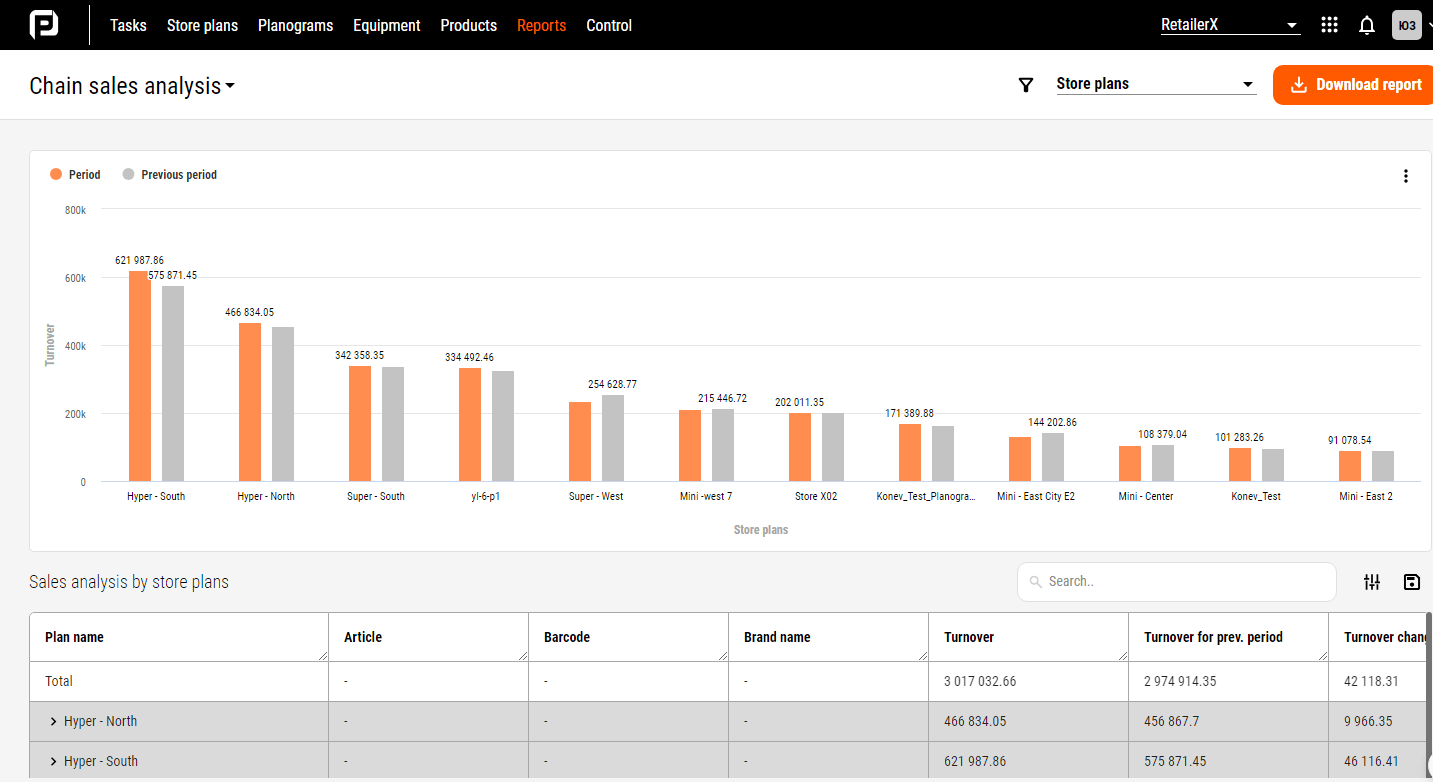Viewport: 1433px width, 782px height.
Task: Switch to the Planograms menu item
Action: click(295, 25)
